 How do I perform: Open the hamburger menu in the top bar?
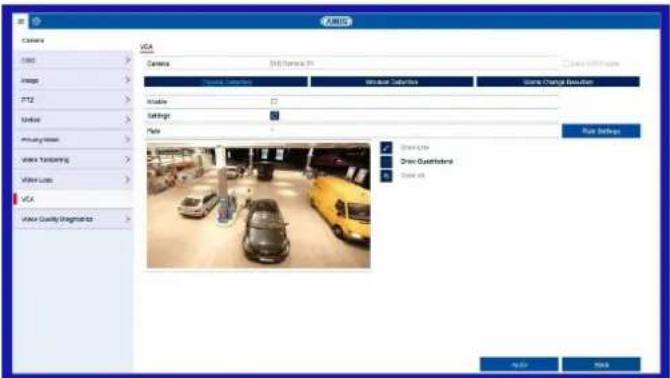pyautogui.click(x=21, y=21)
